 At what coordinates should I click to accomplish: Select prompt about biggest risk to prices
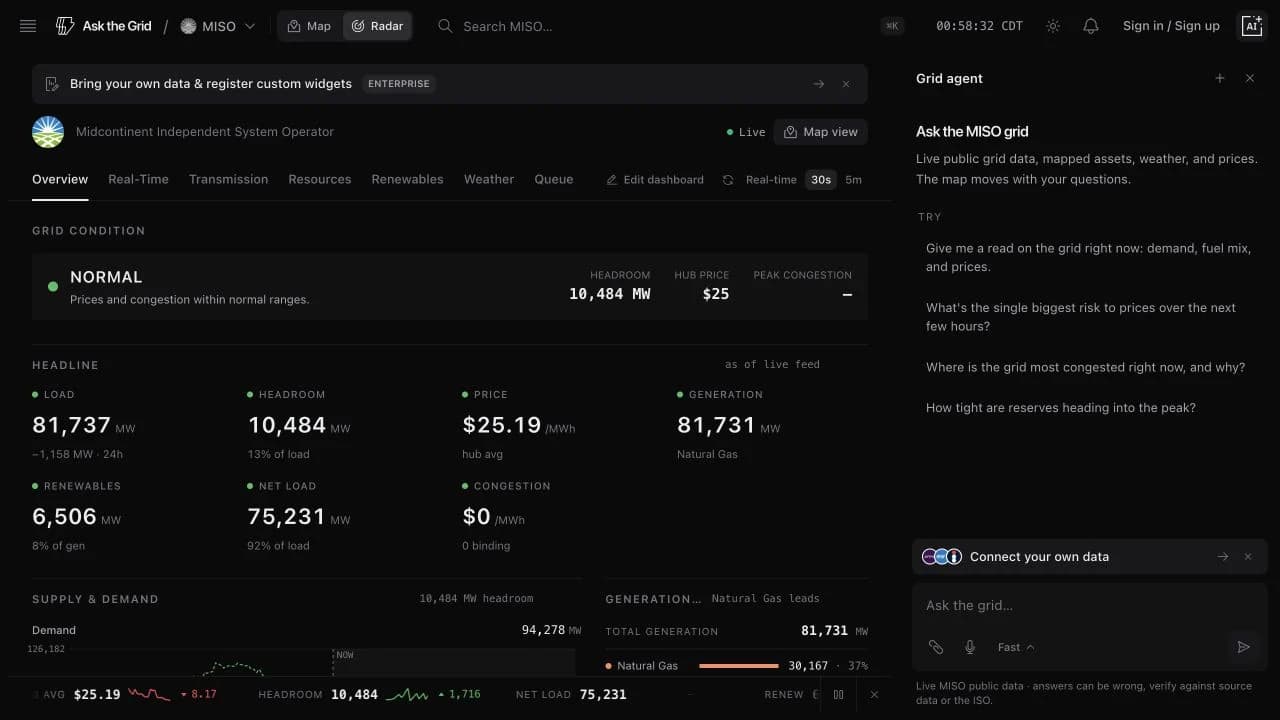pos(1089,317)
